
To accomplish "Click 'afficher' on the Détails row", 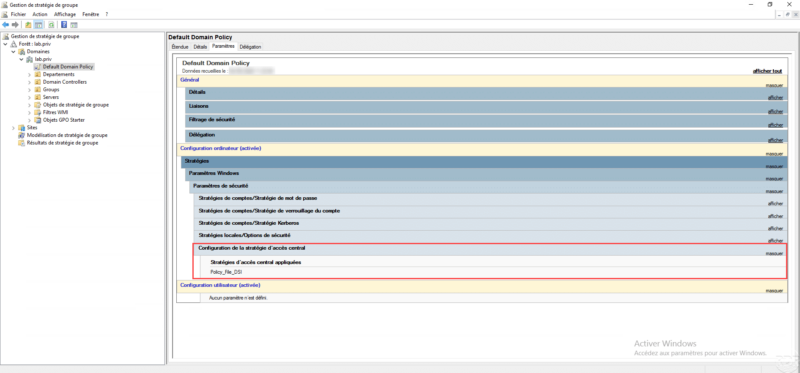I will click(x=776, y=97).
